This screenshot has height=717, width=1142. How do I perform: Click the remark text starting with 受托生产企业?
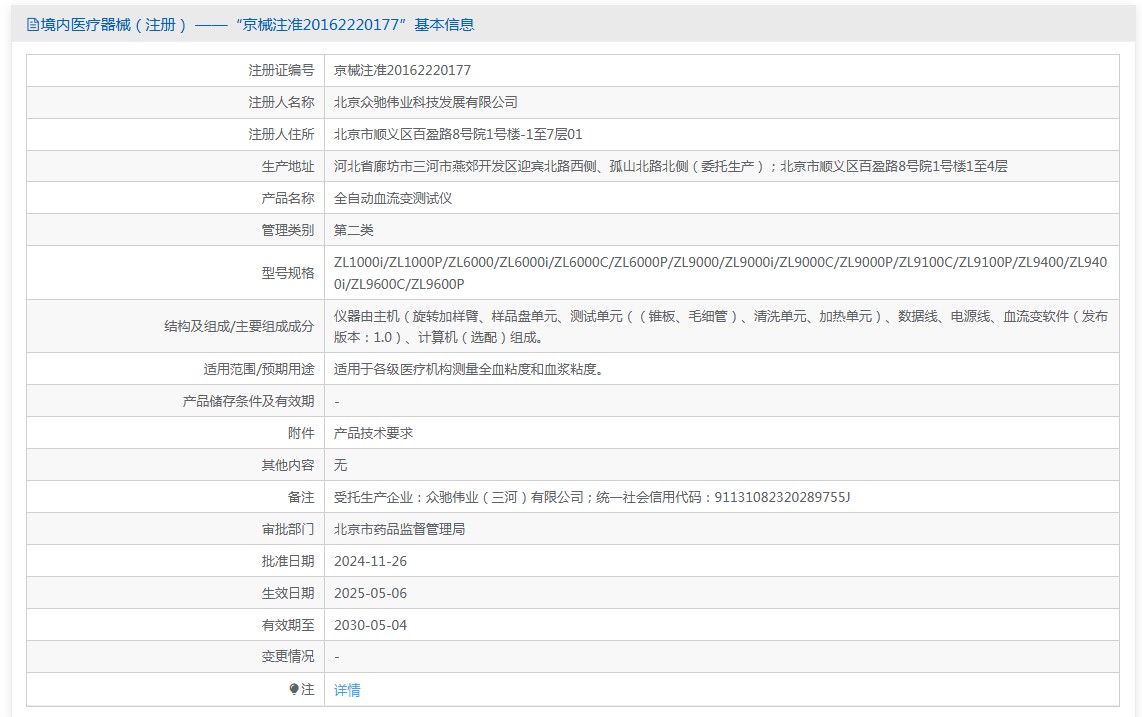coord(591,498)
